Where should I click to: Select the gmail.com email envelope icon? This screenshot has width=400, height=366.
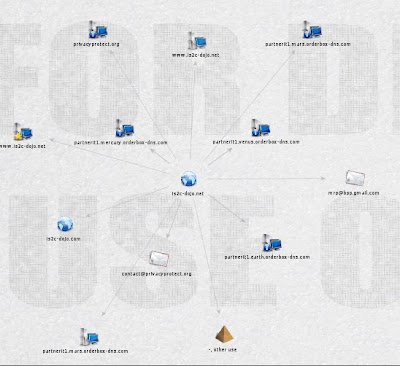355,178
